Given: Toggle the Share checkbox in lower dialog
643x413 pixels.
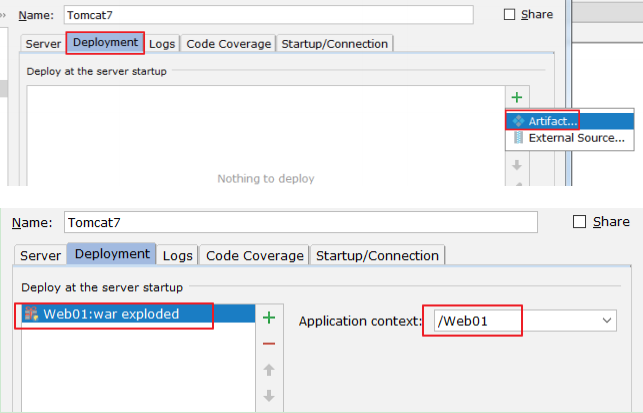Looking at the screenshot, I should (x=579, y=222).
